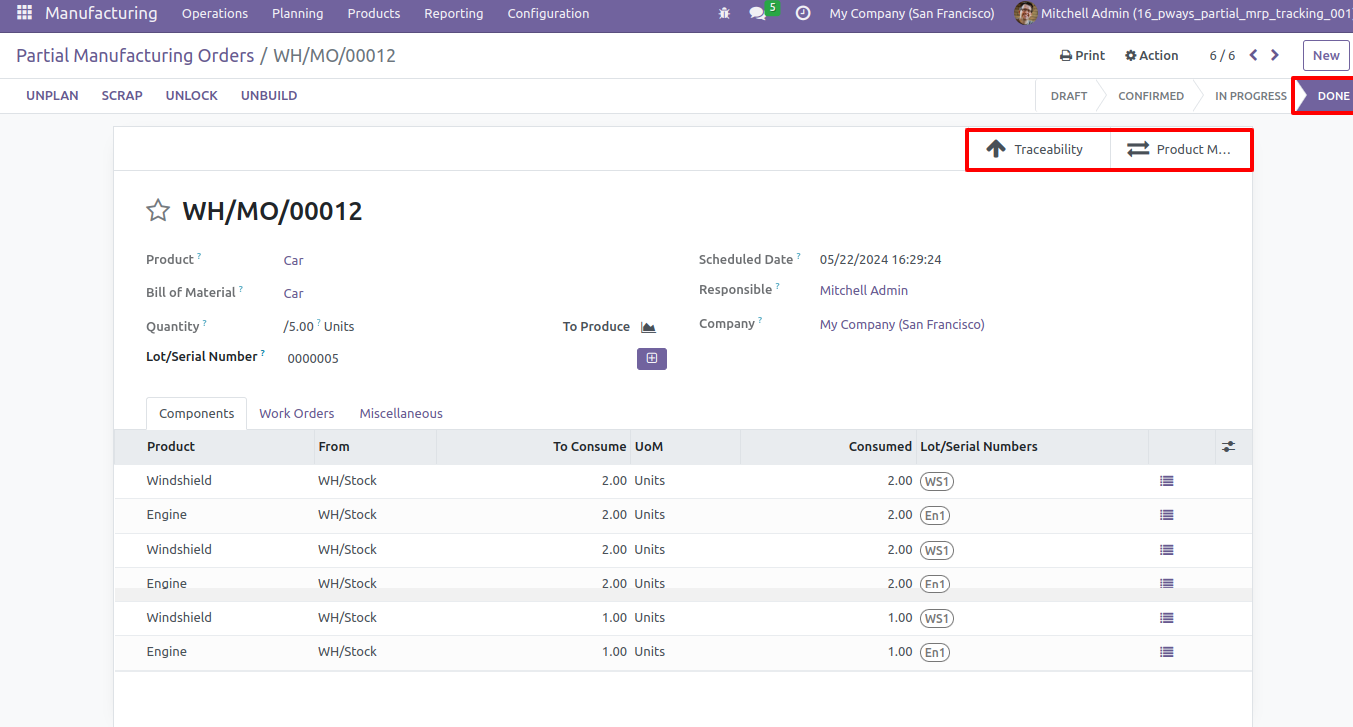Switch to the Work Orders tab
This screenshot has width=1353, height=727.
click(296, 413)
